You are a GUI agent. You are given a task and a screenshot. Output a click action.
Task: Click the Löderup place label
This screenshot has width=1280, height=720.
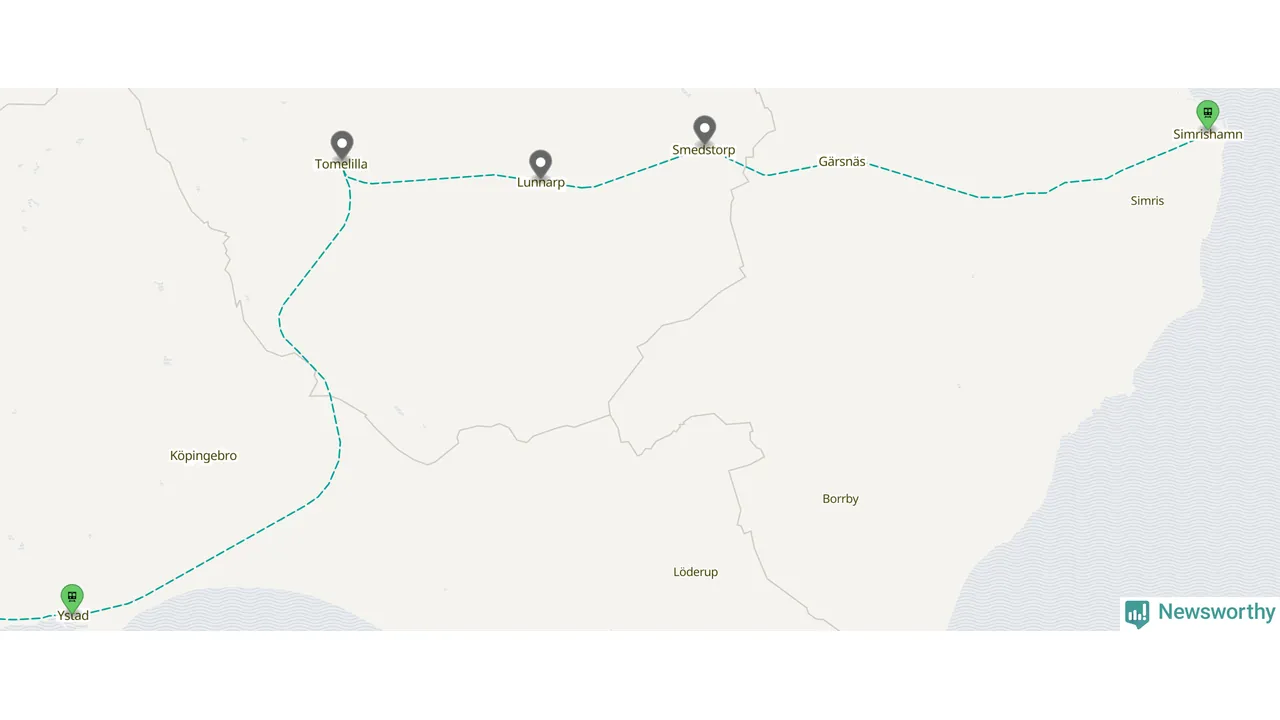coord(695,572)
